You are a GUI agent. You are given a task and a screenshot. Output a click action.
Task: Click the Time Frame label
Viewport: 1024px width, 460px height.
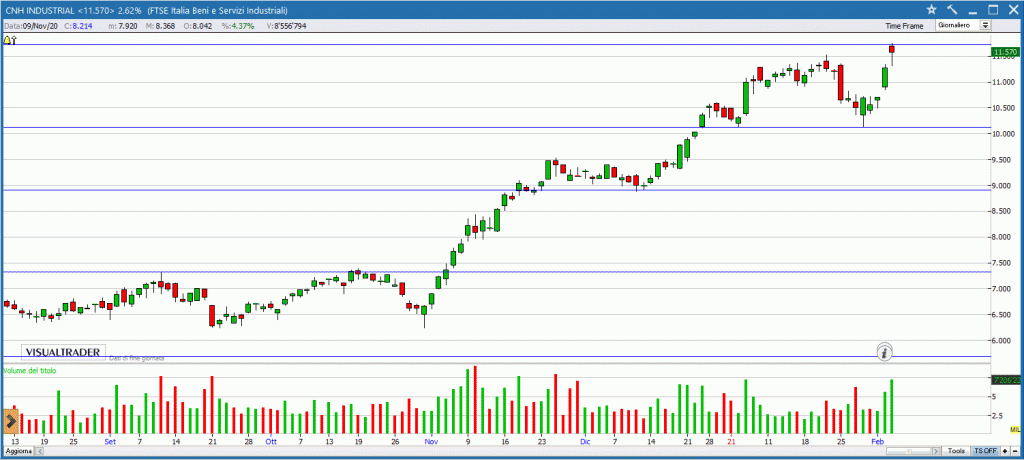coord(904,26)
